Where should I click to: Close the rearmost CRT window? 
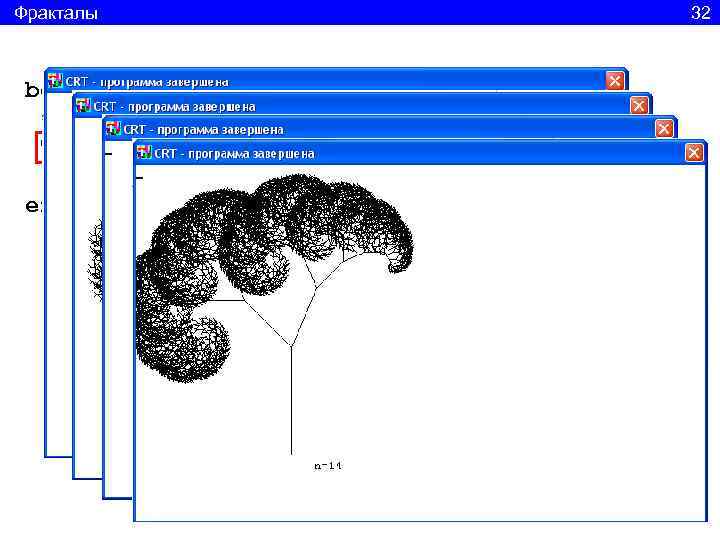click(614, 81)
